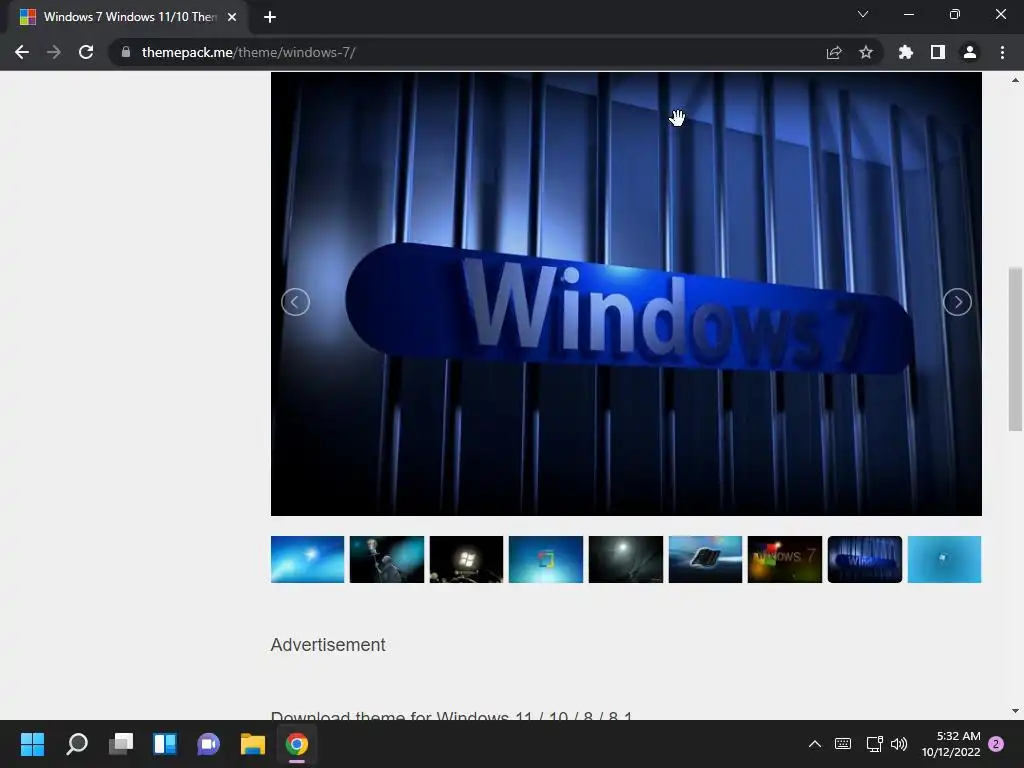Close the Windows 7 theme tab

point(232,17)
